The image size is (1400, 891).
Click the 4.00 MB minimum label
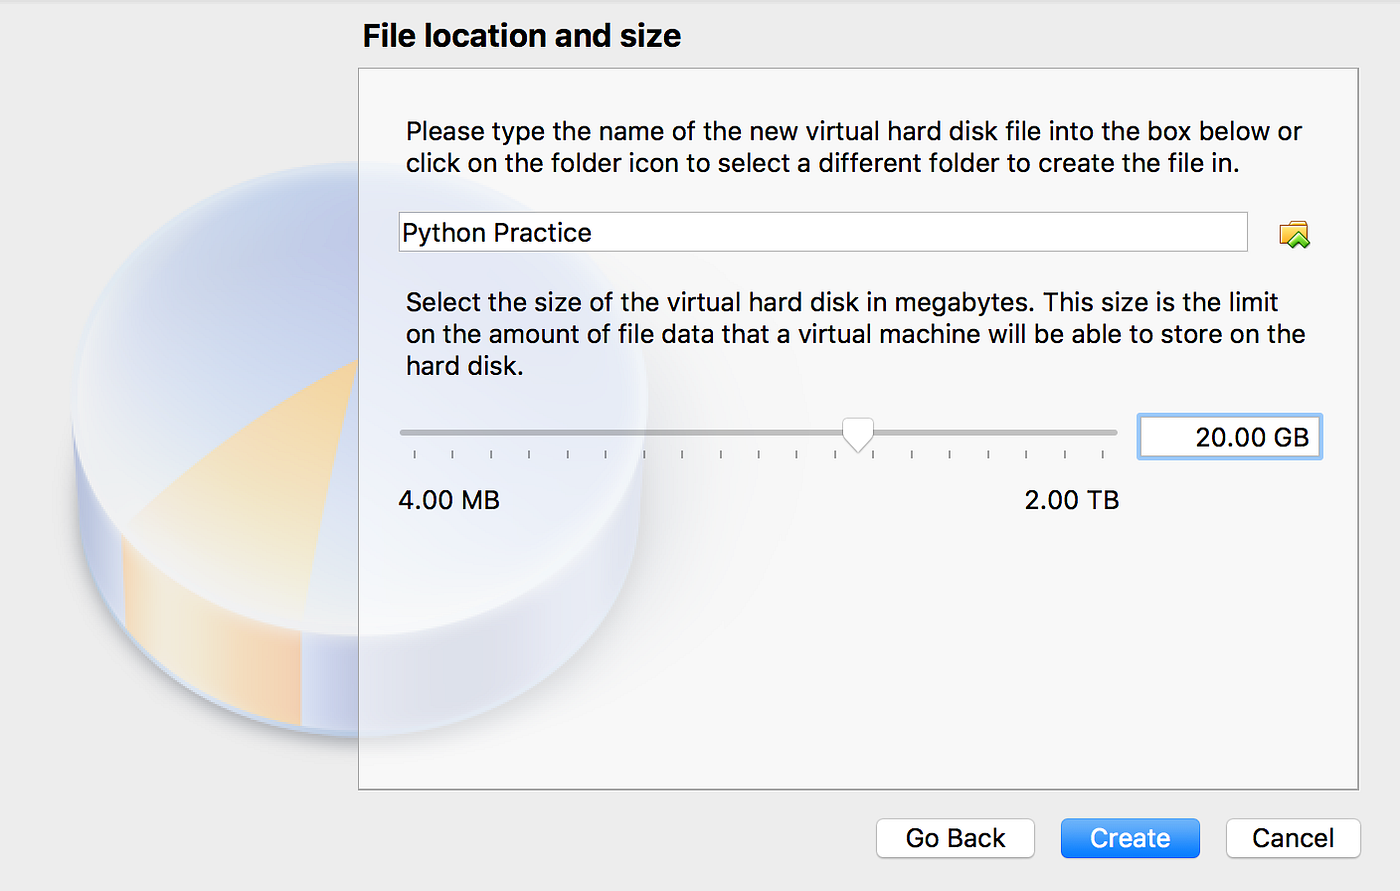pos(449,500)
